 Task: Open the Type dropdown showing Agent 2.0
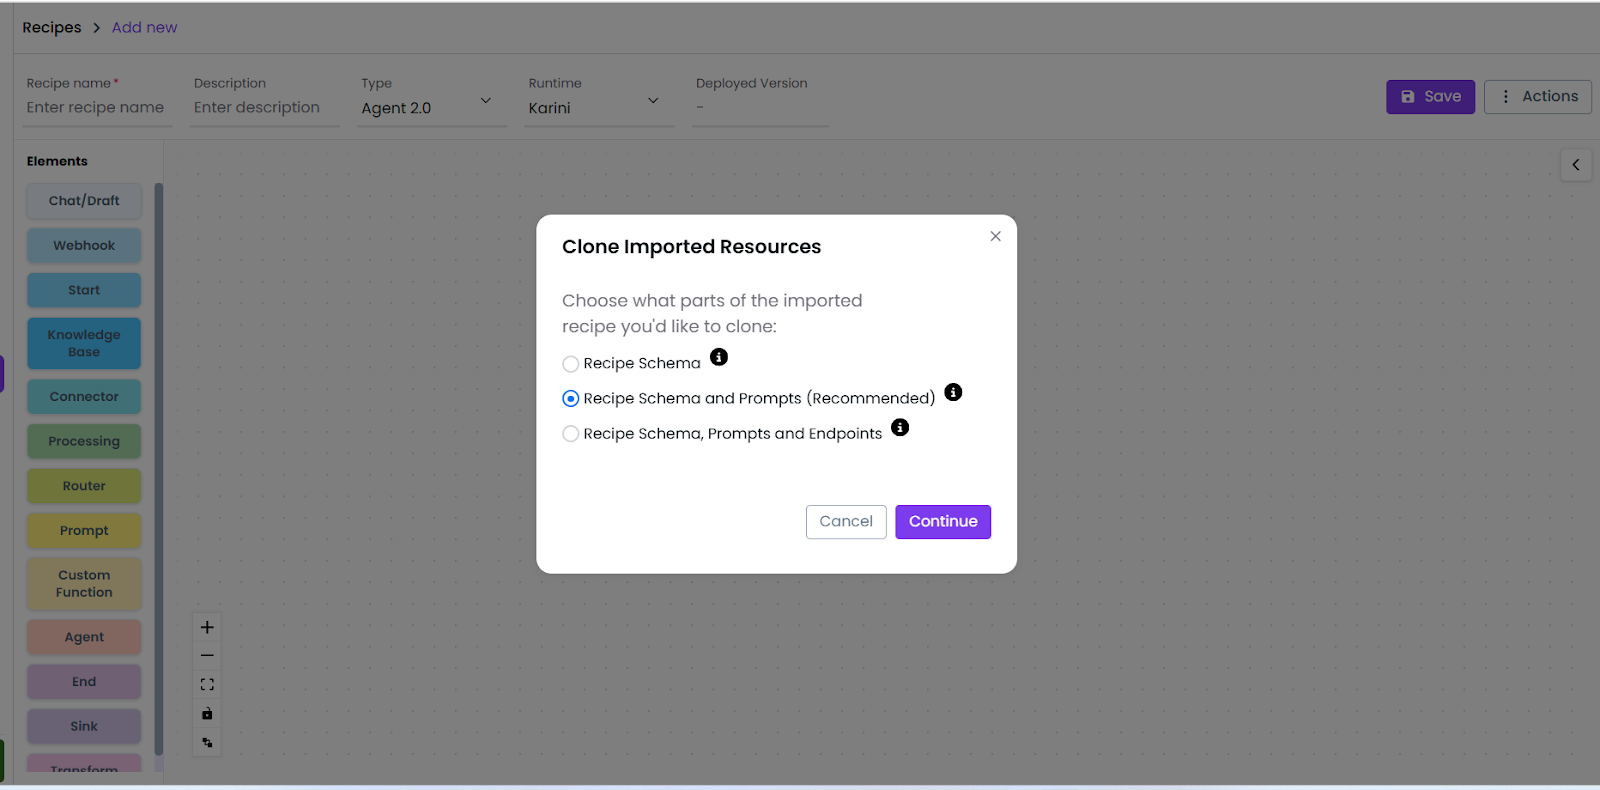(x=432, y=107)
